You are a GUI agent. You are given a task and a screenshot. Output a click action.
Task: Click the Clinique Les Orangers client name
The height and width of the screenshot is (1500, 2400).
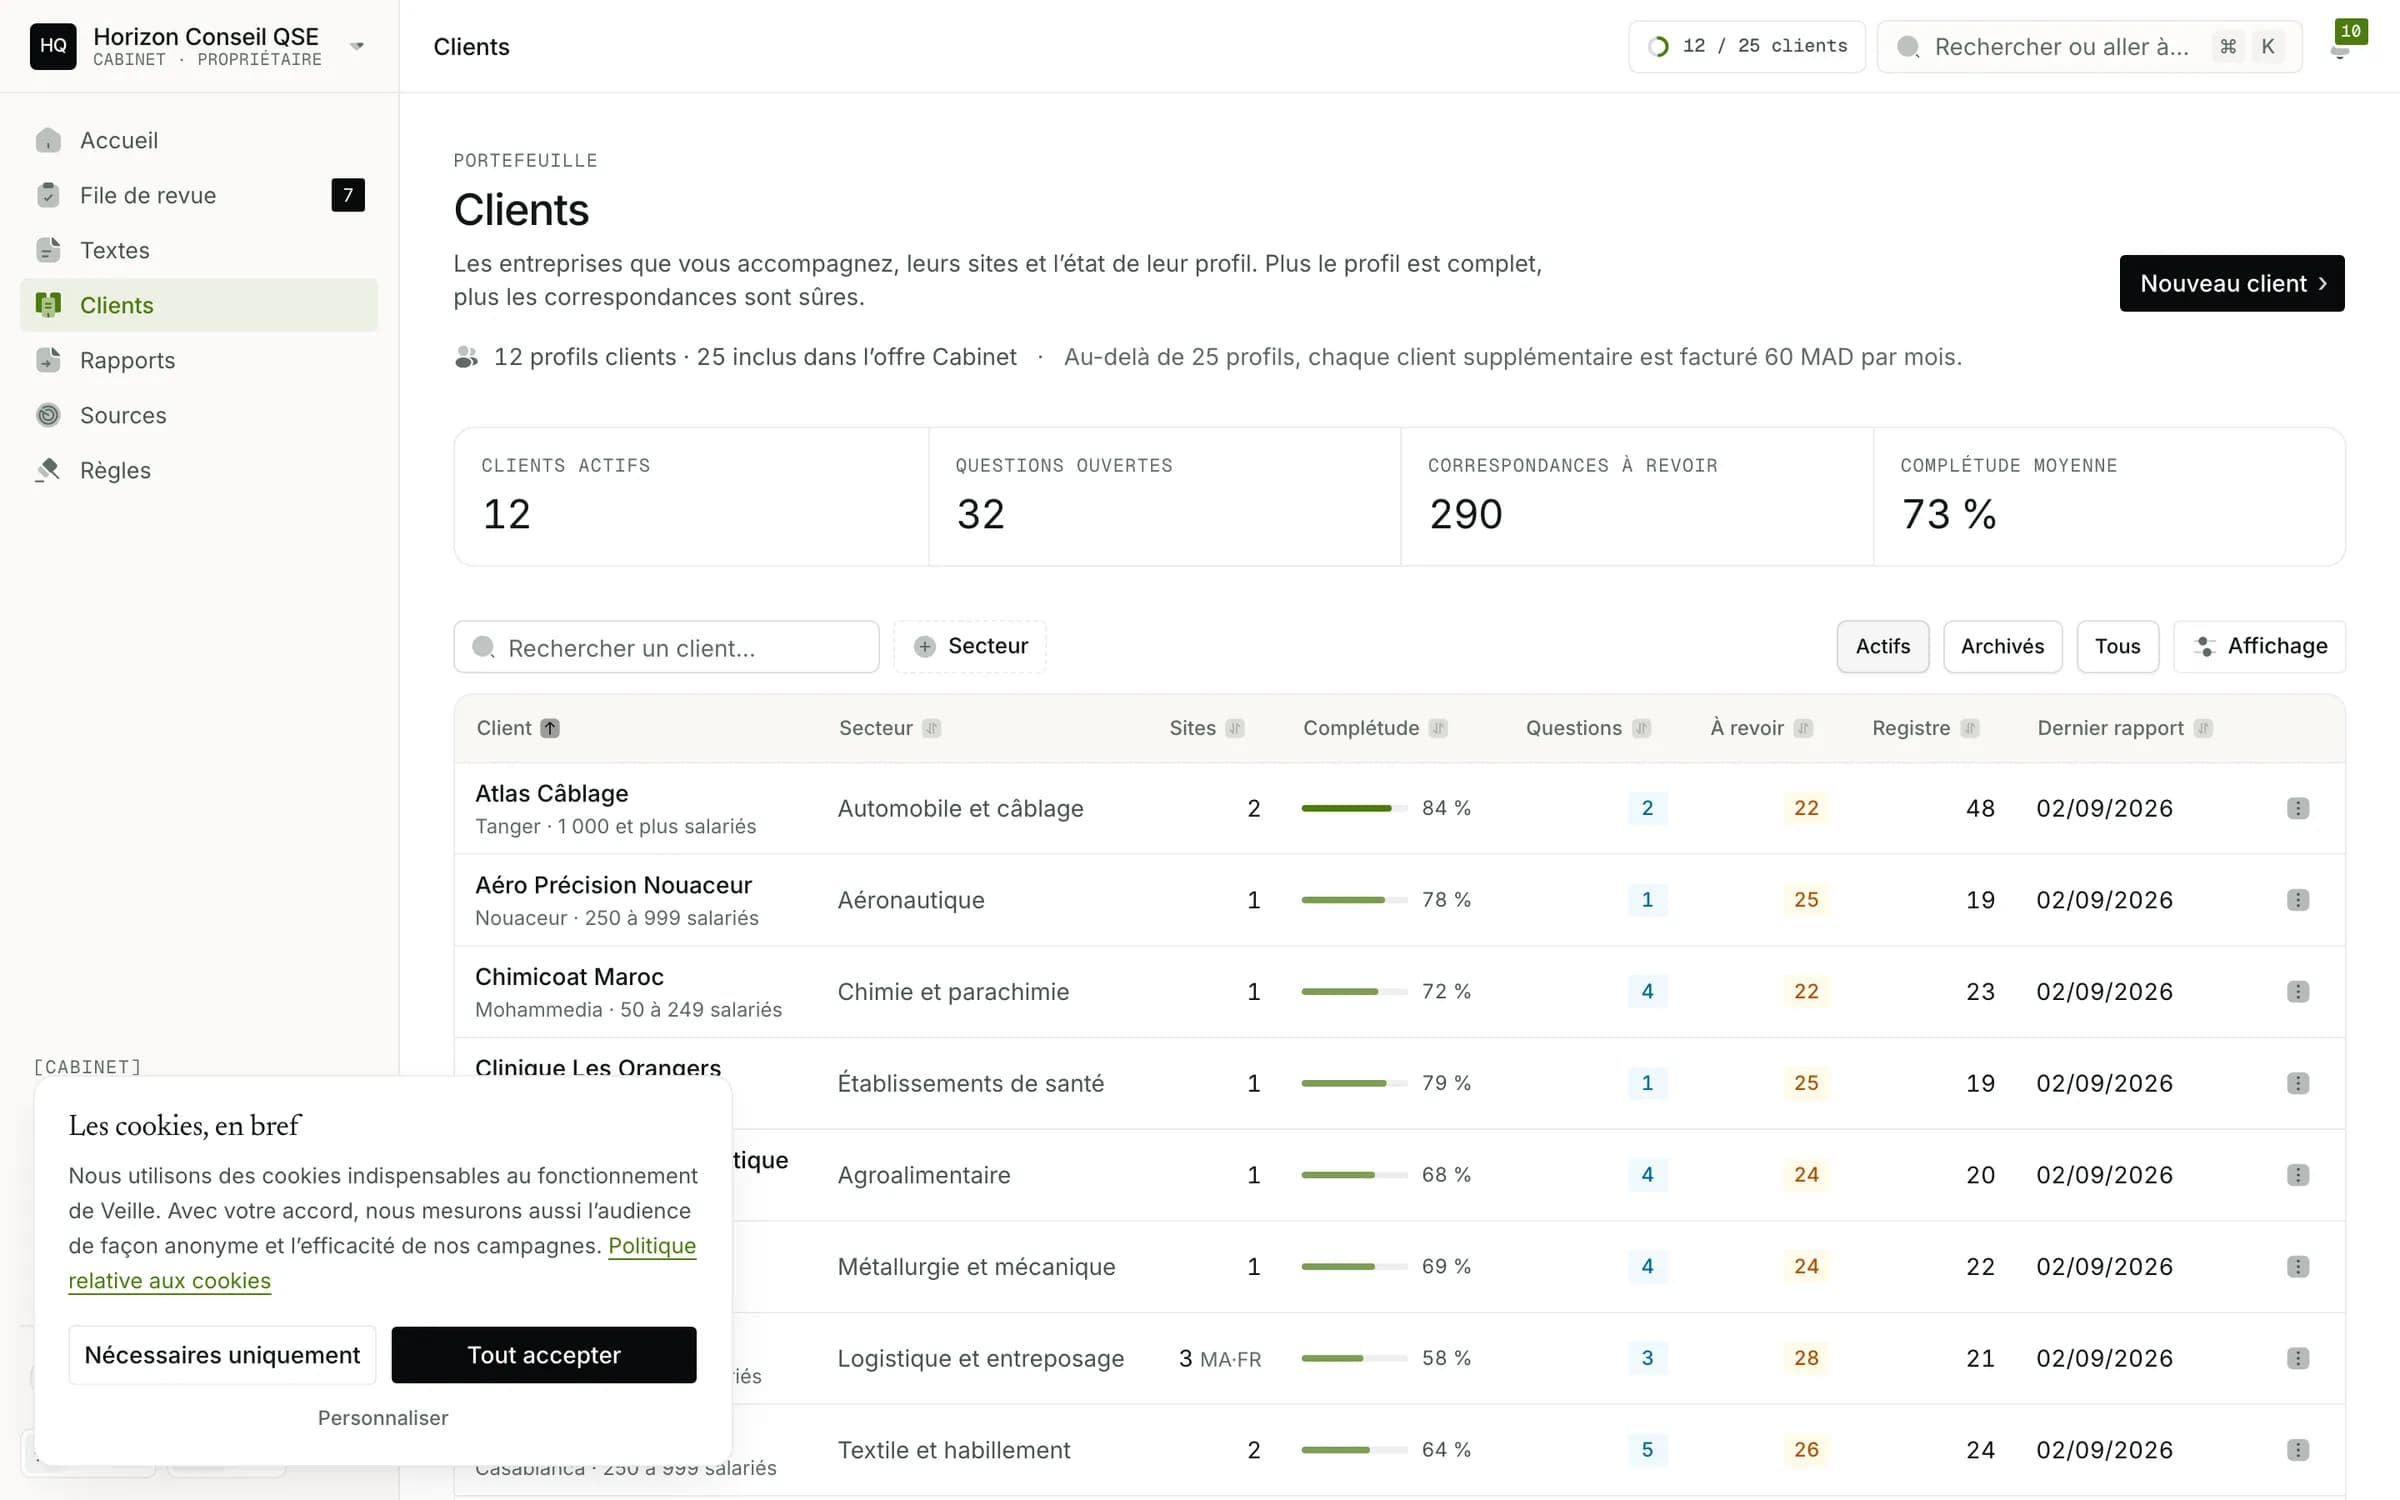[598, 1067]
